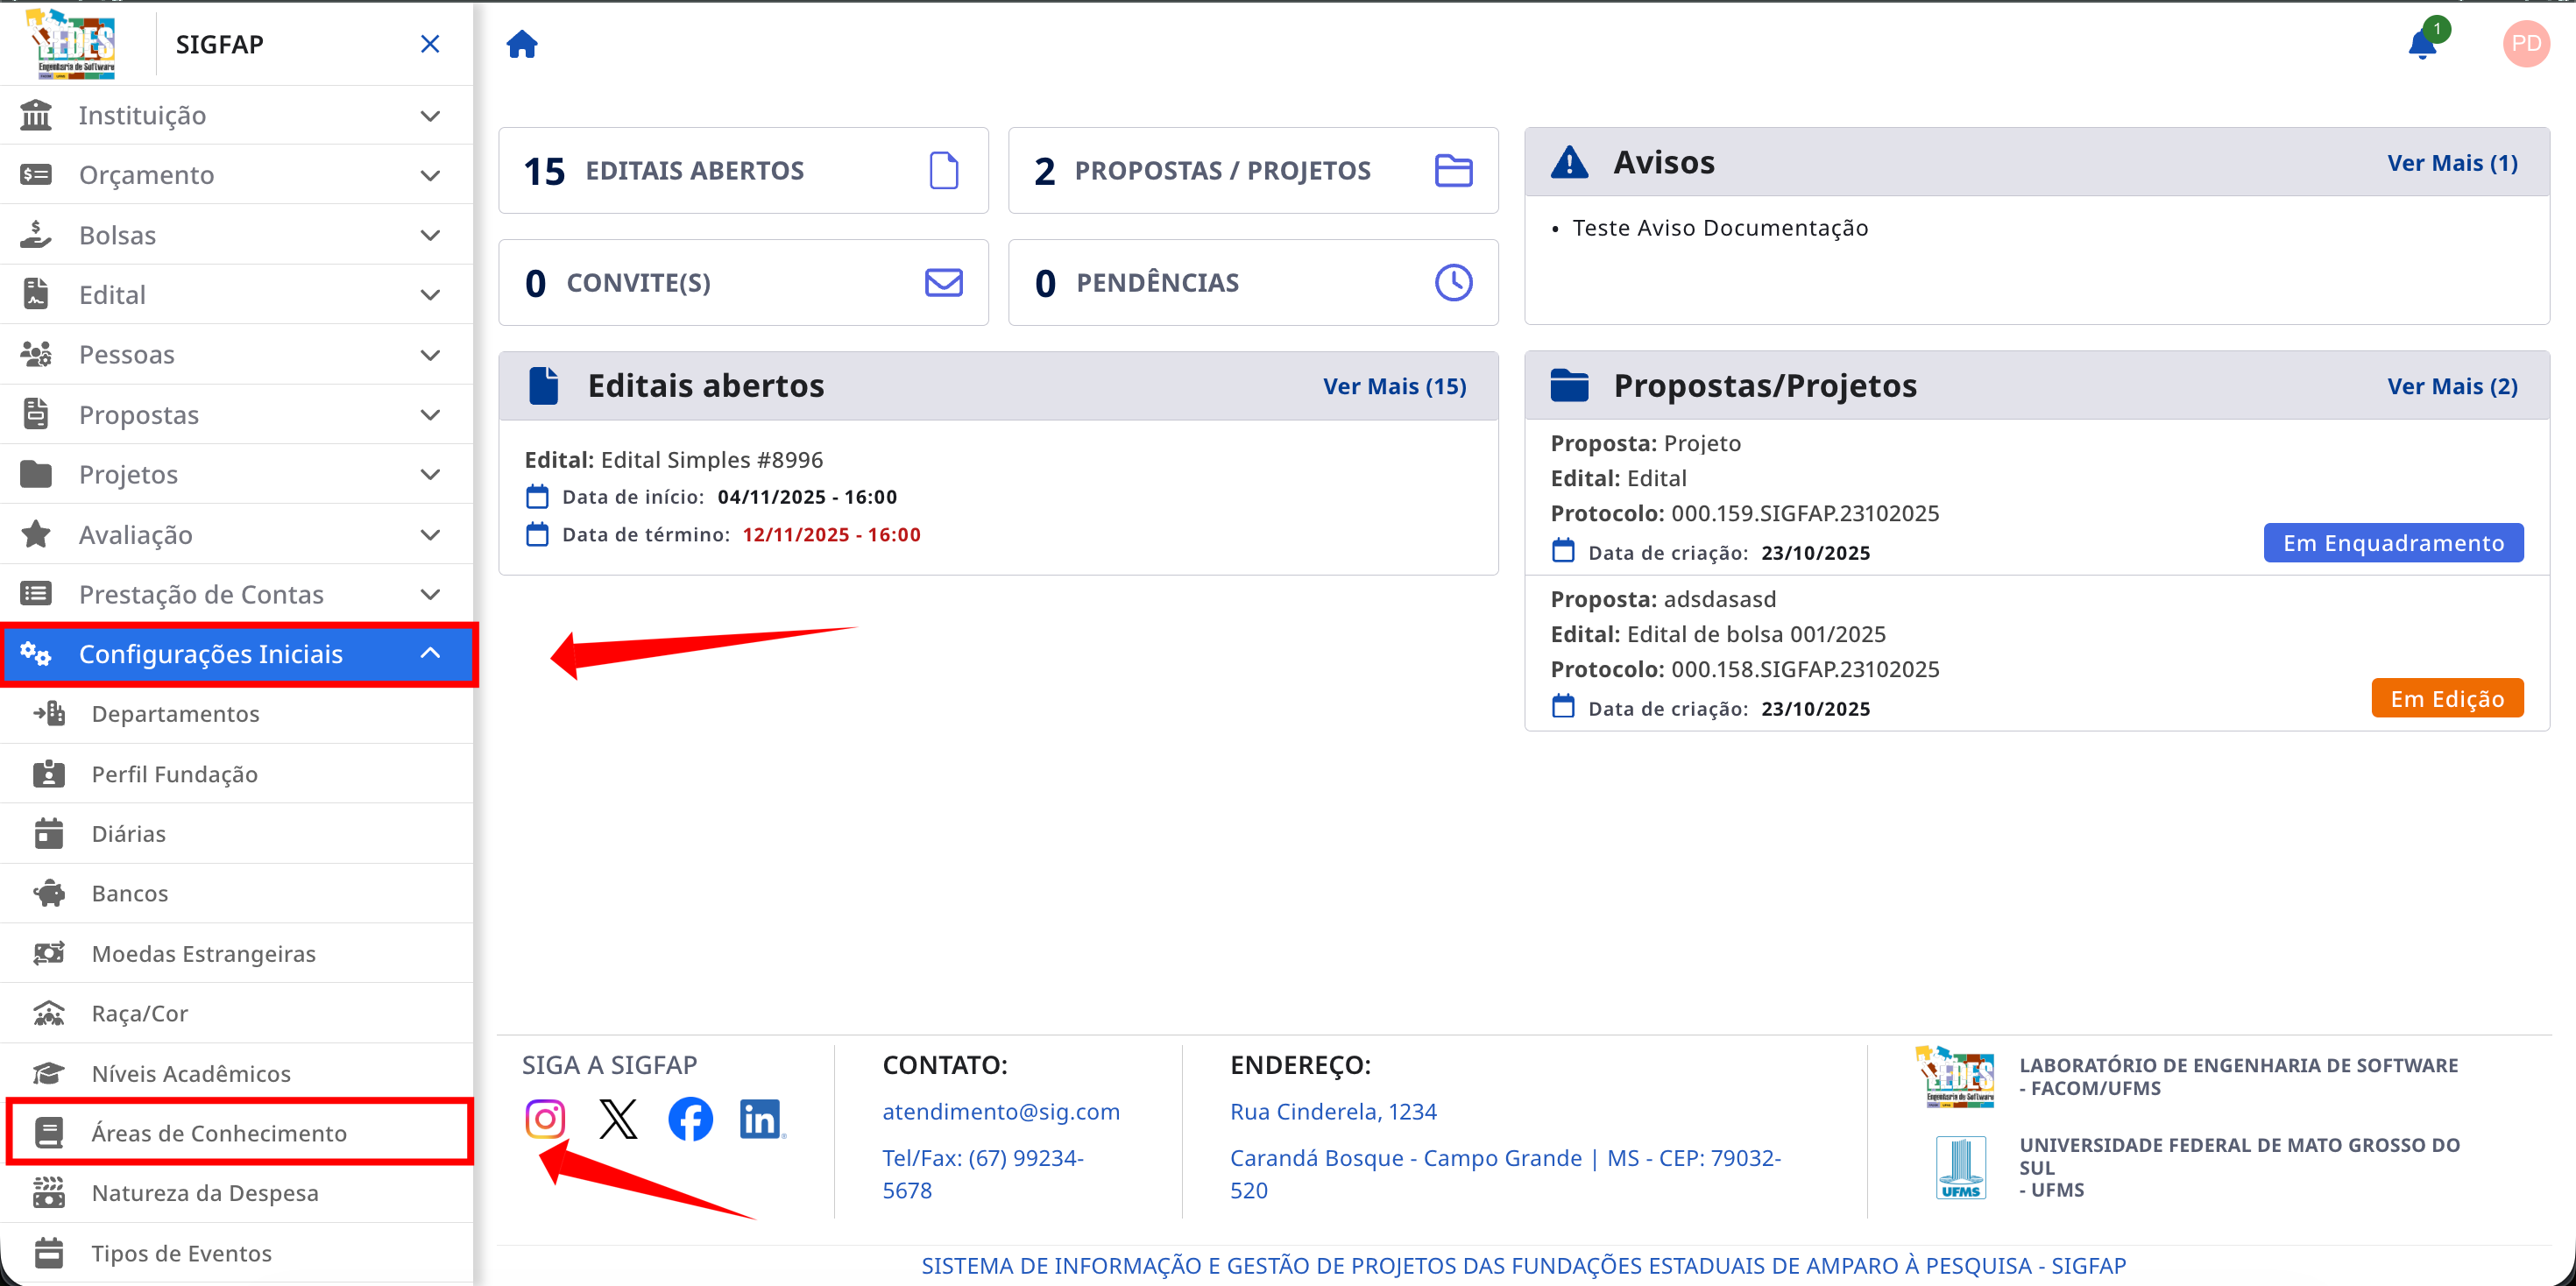Open the Facebook social icon
Image resolution: width=2576 pixels, height=1286 pixels.
[x=690, y=1119]
